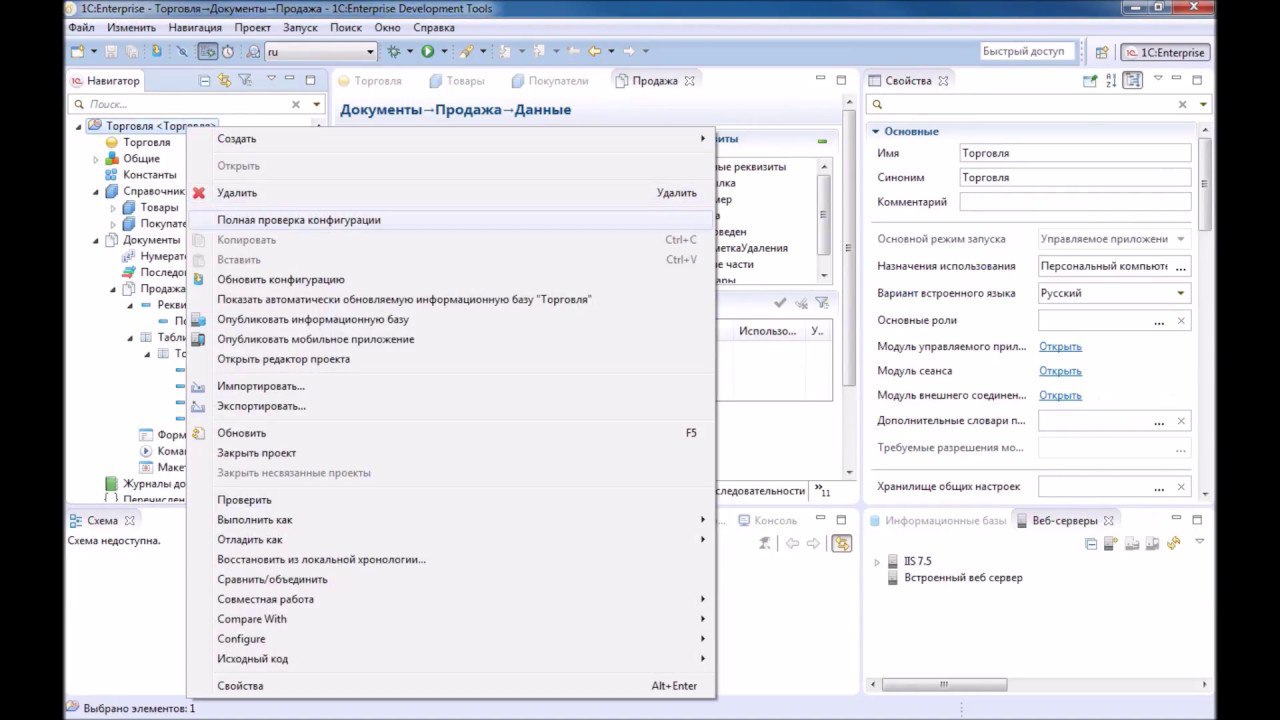Click collapse all icon in Веб-серверы panel
The width and height of the screenshot is (1280, 720).
(x=1091, y=544)
